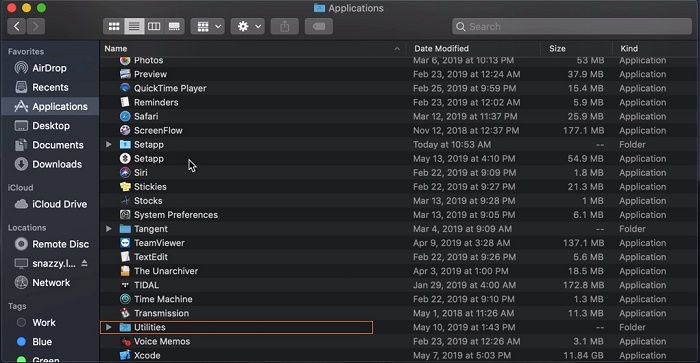Image resolution: width=700 pixels, height=363 pixels.
Task: Open Recents in the sidebar
Action: [50, 87]
